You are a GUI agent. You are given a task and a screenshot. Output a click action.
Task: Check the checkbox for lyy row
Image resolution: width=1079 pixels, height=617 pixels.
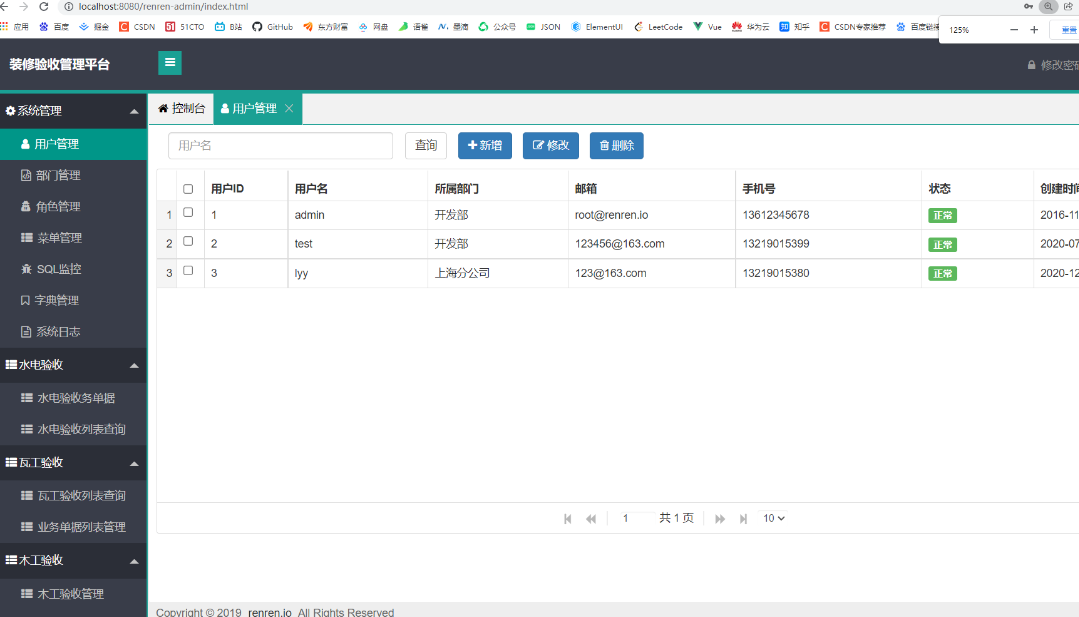click(188, 271)
